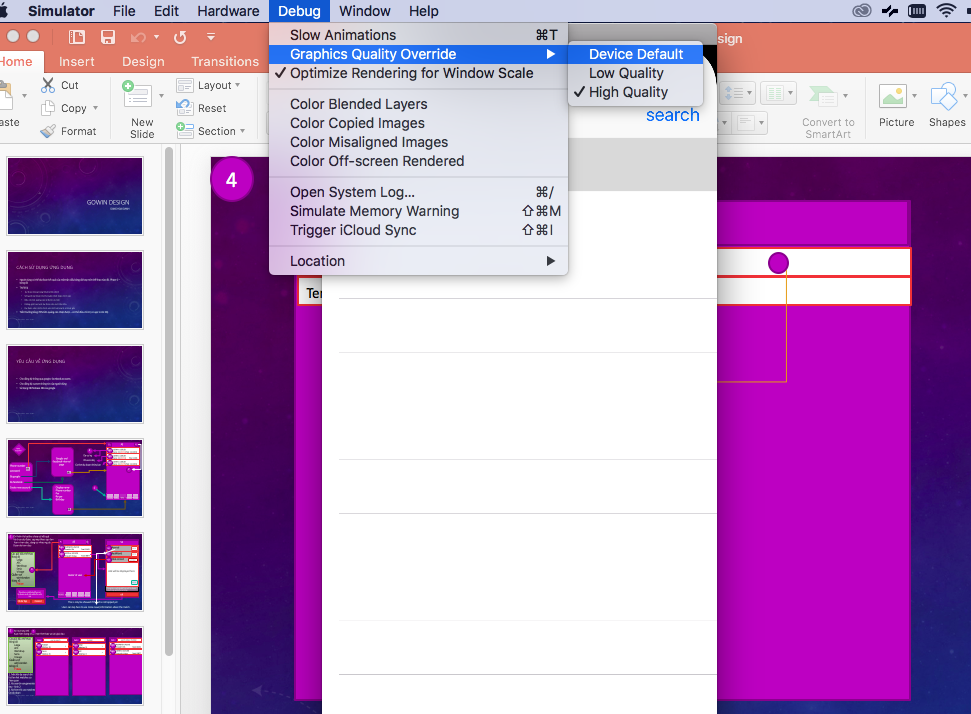
Task: Open the Layout dropdown
Action: (208, 85)
